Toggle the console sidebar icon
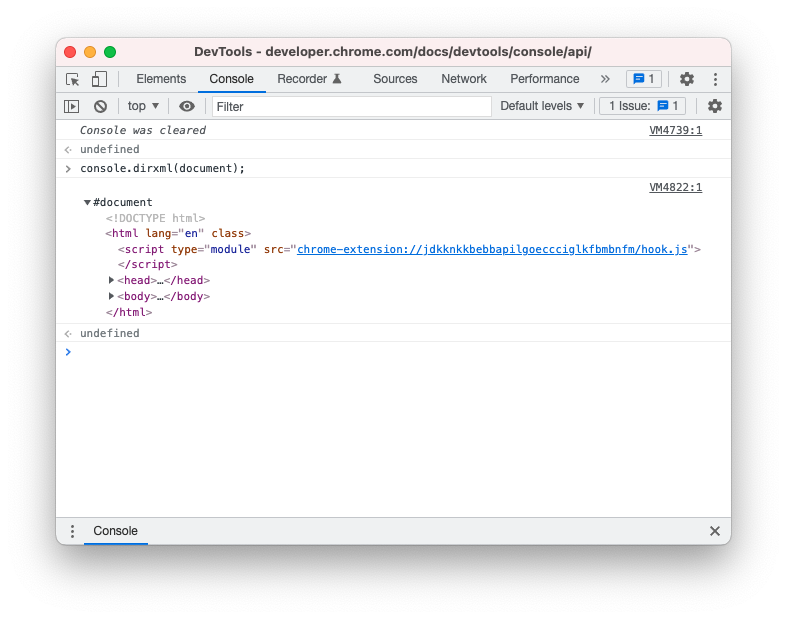Image resolution: width=787 pixels, height=619 pixels. point(72,106)
